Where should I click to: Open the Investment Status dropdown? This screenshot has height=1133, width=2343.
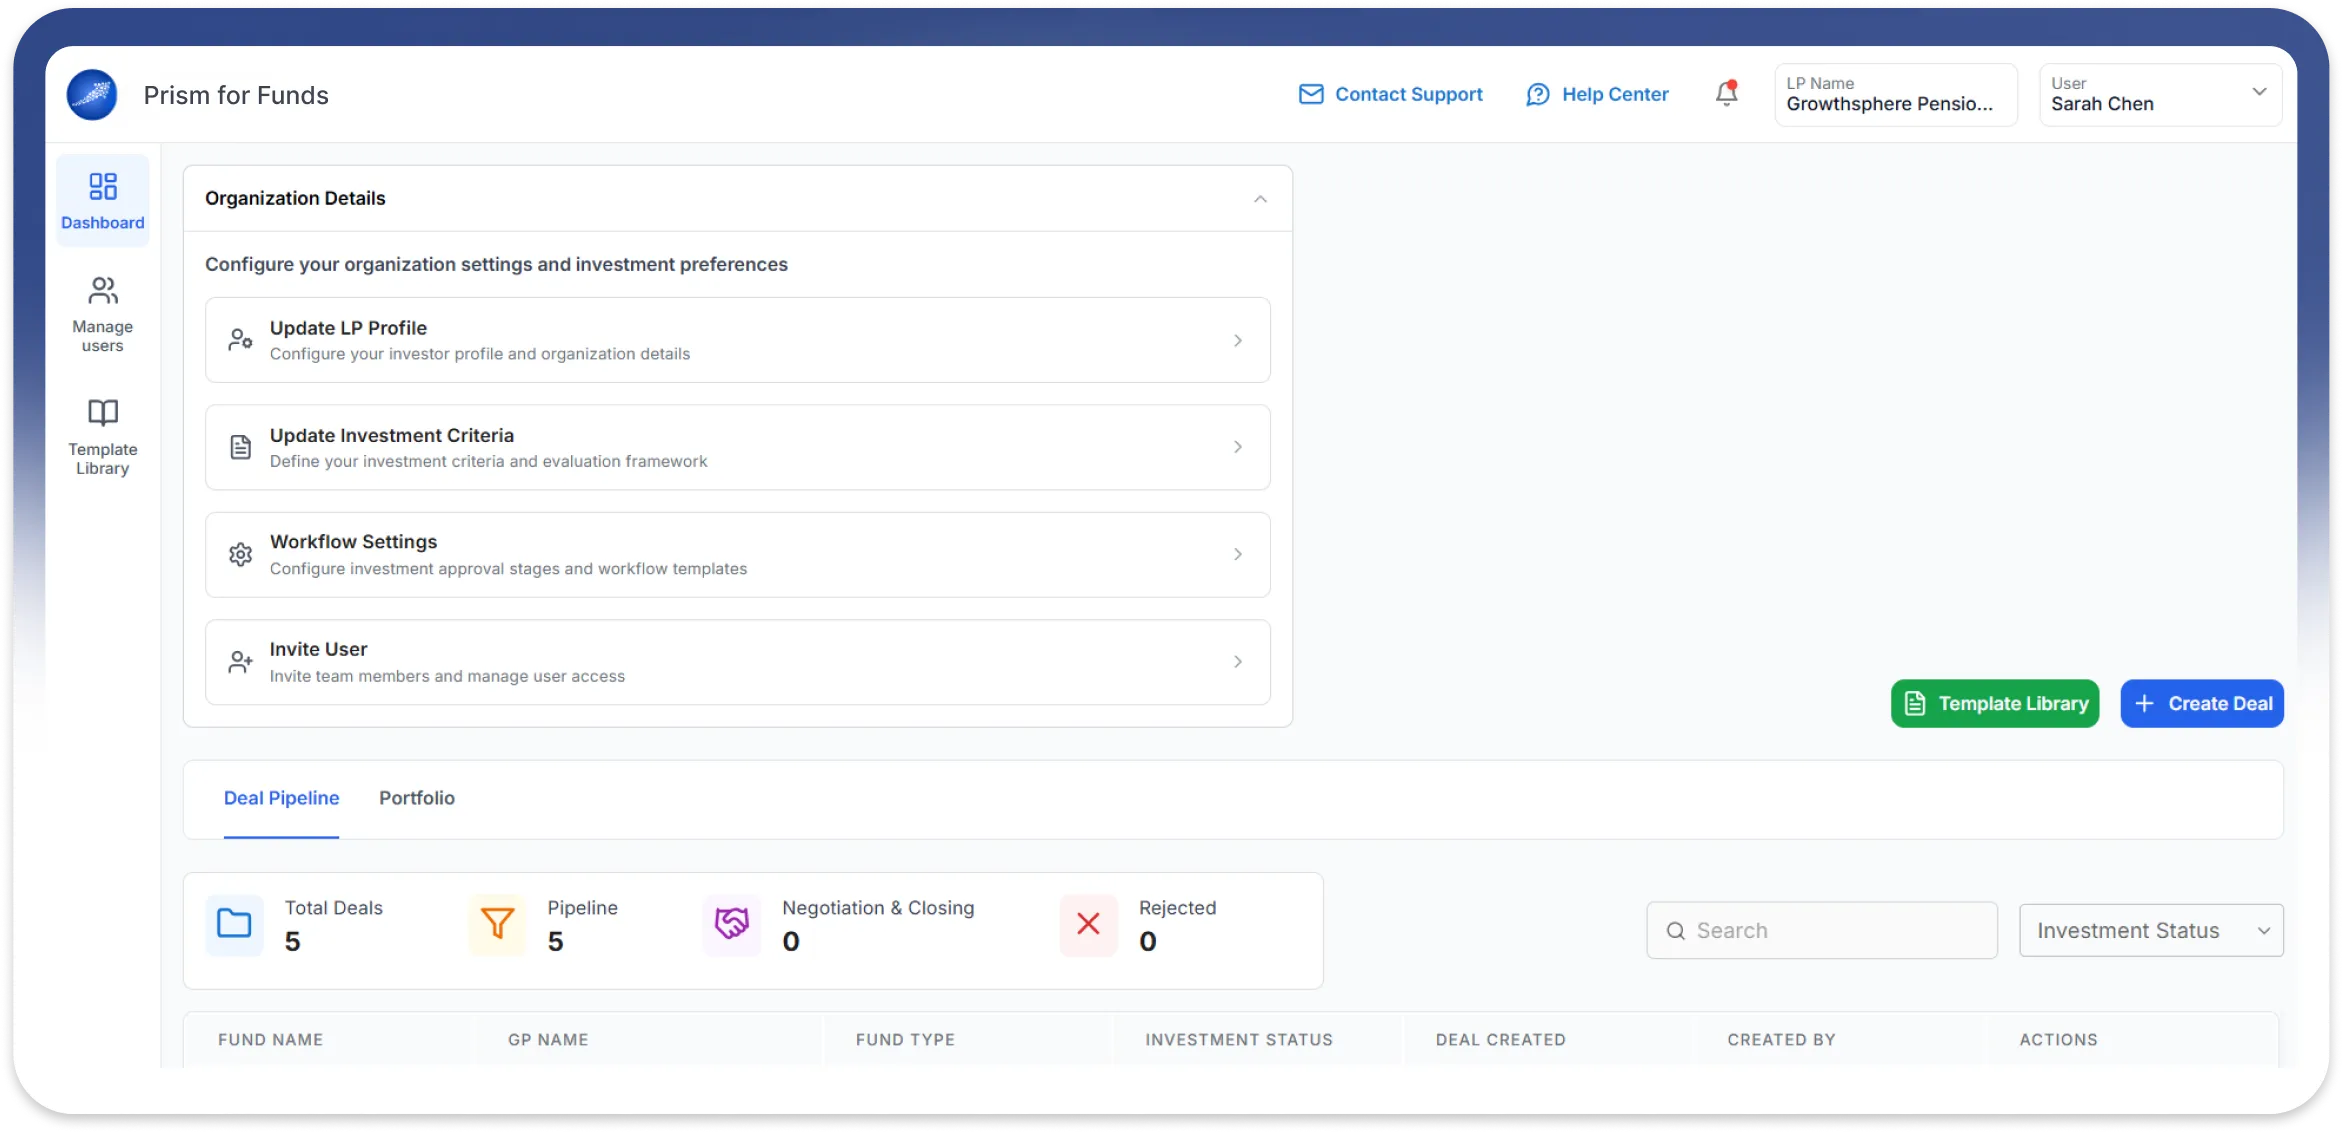[2150, 931]
